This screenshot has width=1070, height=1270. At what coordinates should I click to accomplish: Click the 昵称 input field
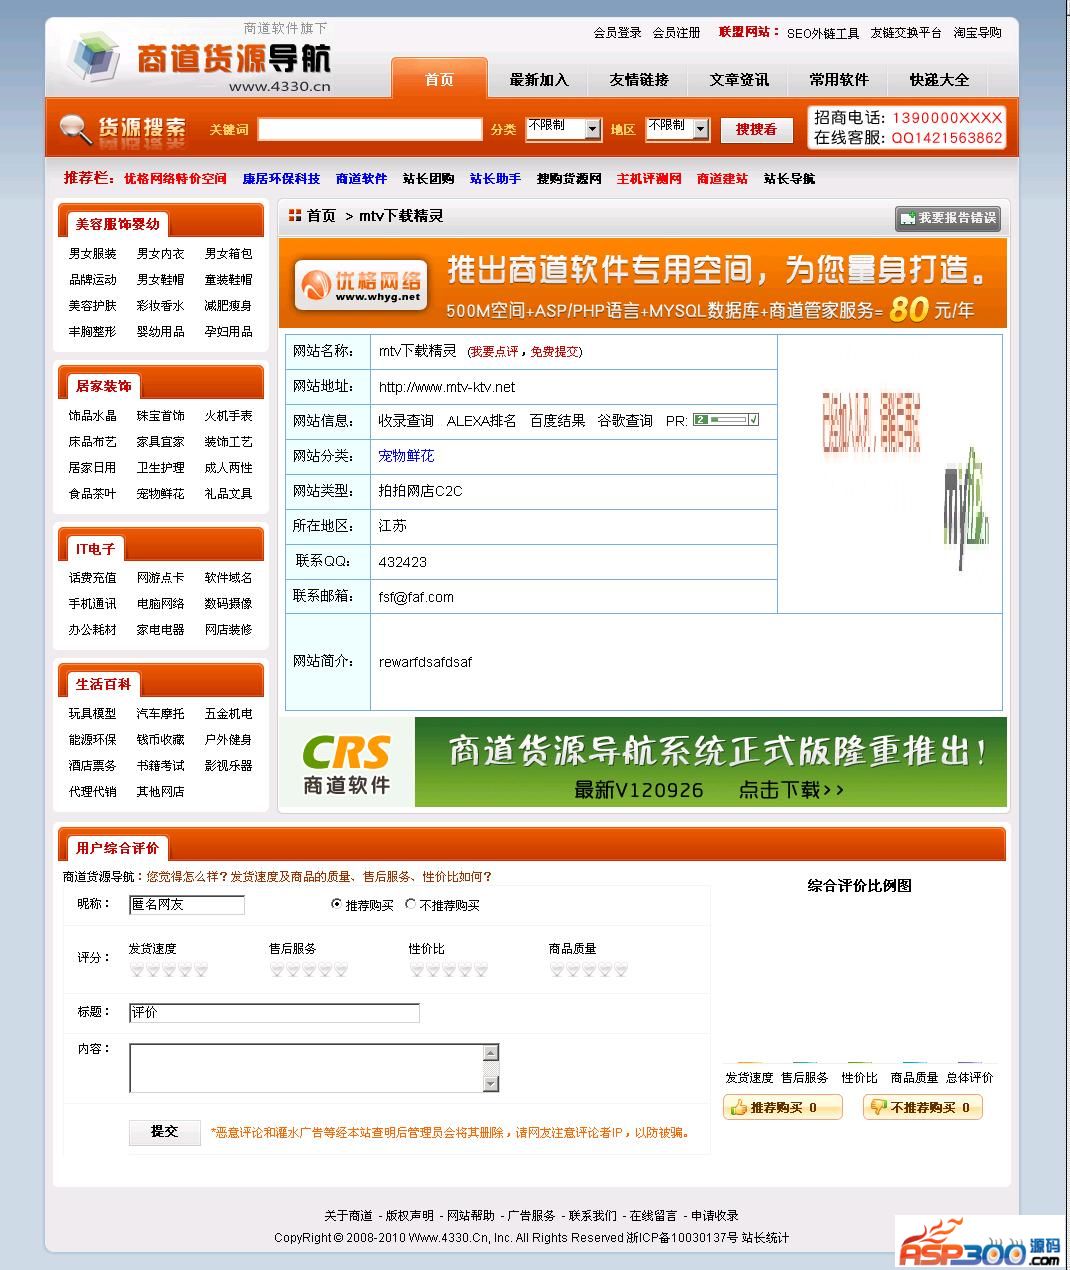coord(187,904)
